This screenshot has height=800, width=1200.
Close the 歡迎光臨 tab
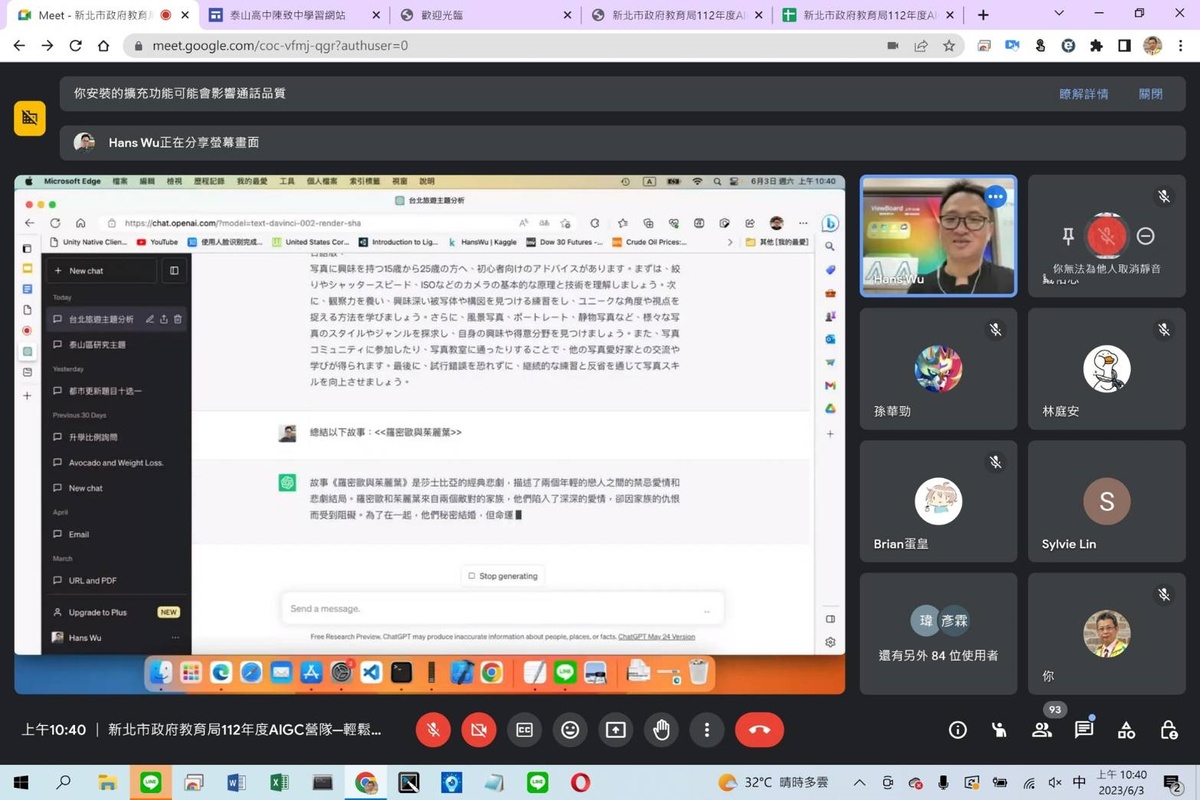(x=568, y=15)
